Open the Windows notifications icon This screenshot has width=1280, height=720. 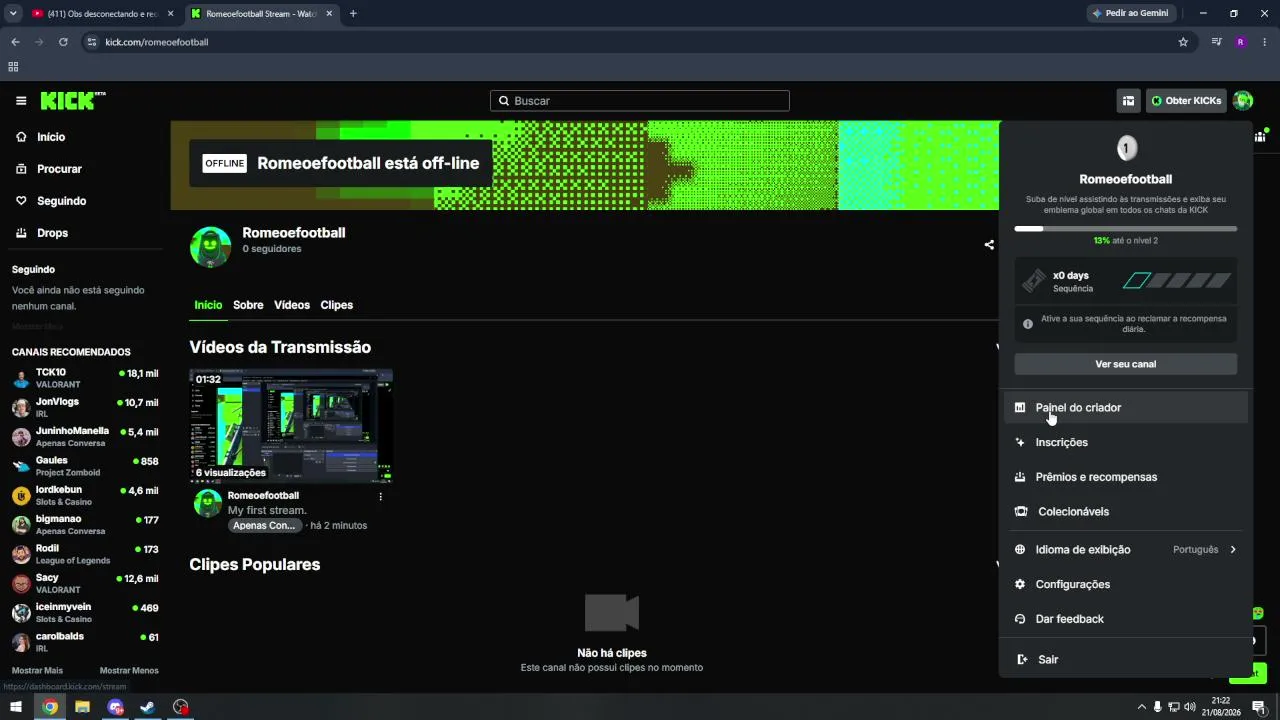[1259, 707]
